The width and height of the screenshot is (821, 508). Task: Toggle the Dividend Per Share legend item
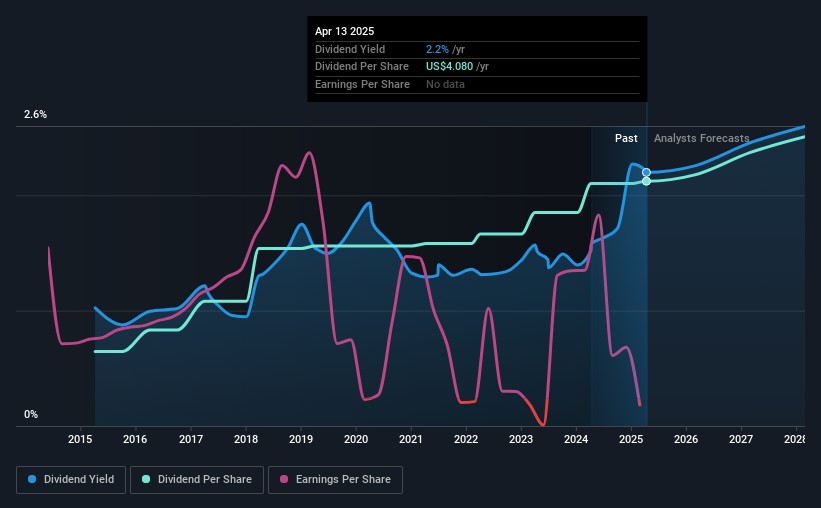[x=197, y=480]
